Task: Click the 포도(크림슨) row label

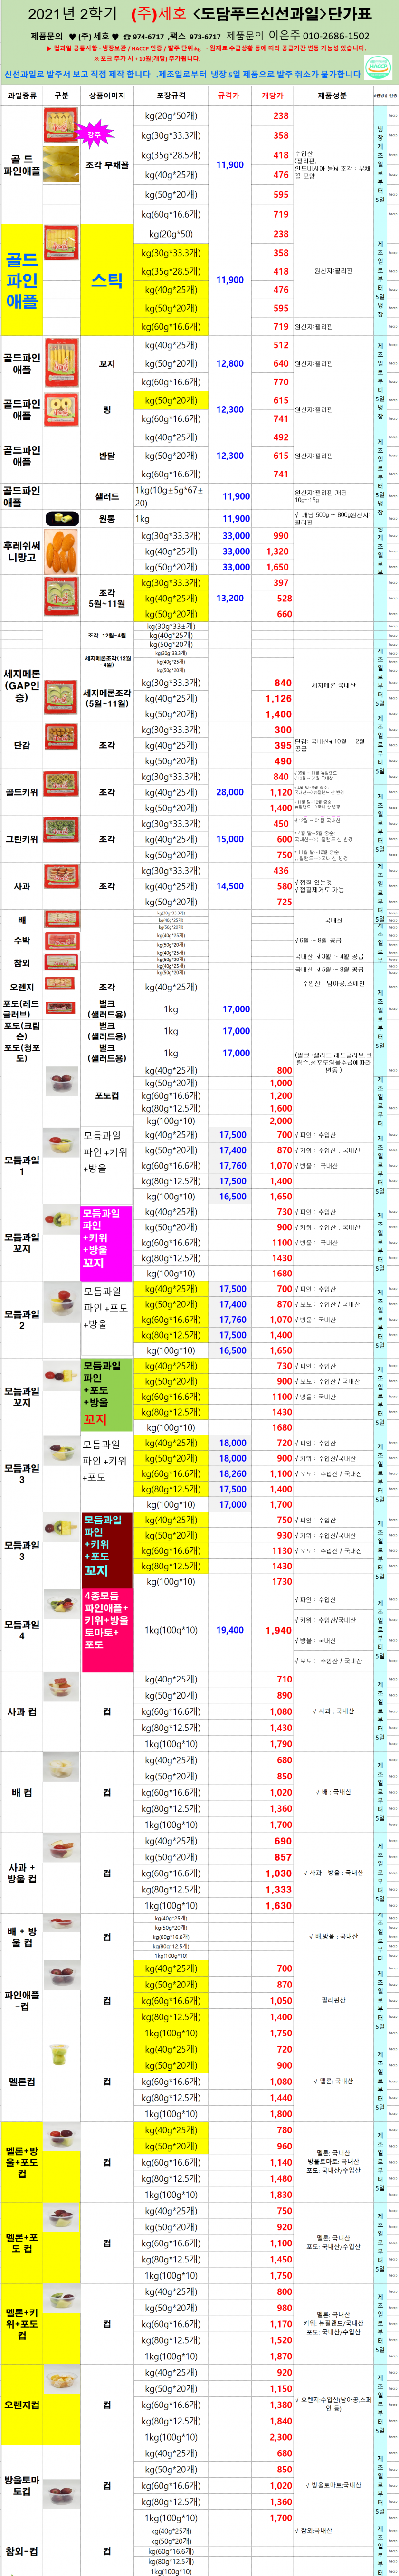Action: 22,1031
